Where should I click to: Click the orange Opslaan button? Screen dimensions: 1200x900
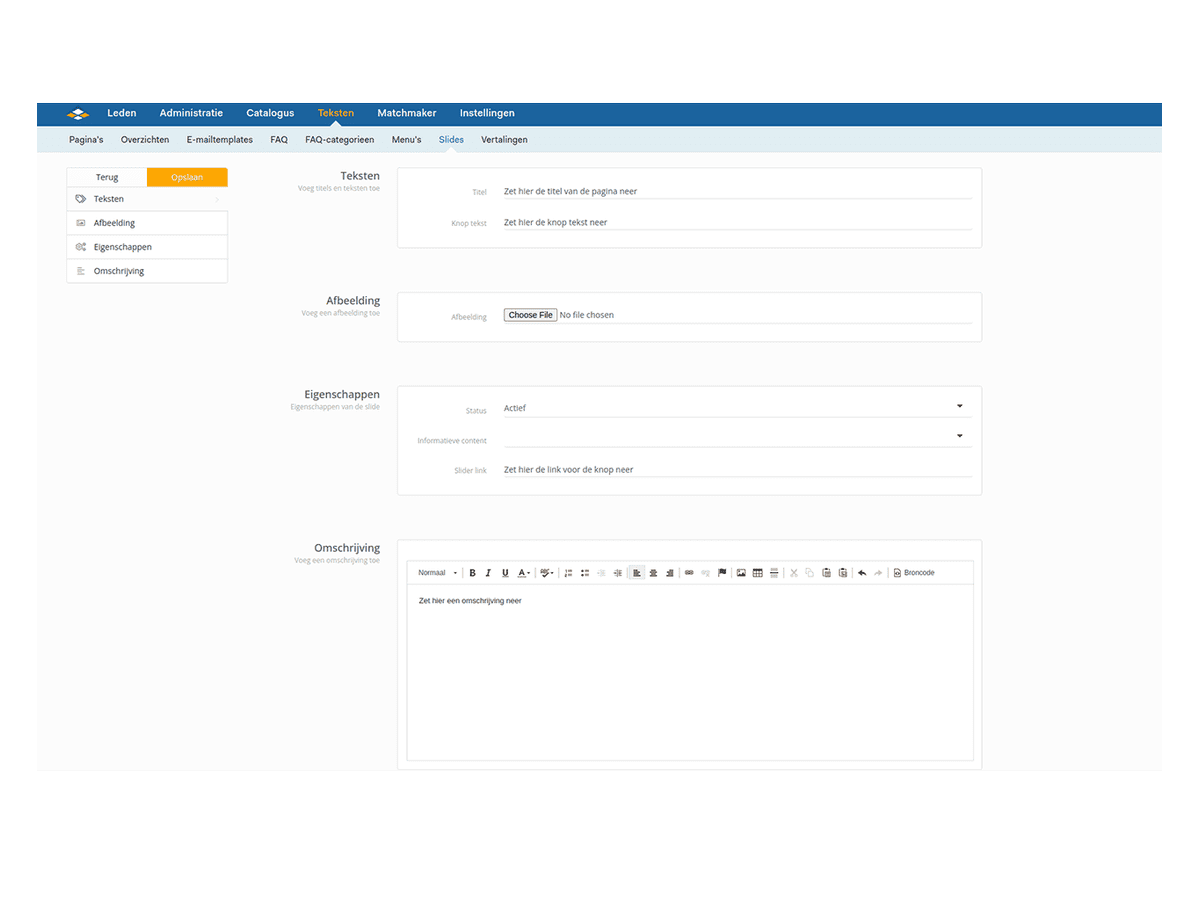187,177
